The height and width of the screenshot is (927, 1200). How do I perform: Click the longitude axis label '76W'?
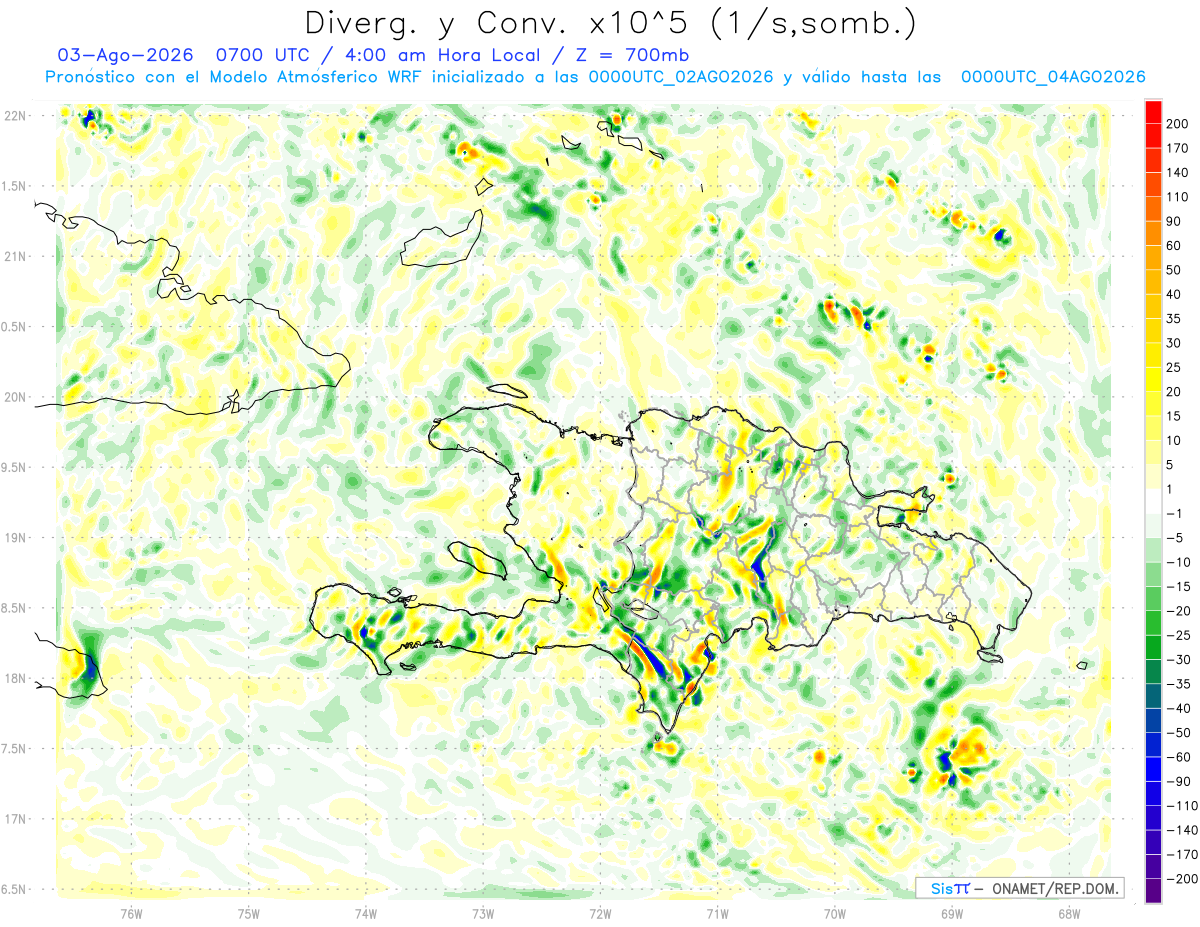[x=131, y=914]
